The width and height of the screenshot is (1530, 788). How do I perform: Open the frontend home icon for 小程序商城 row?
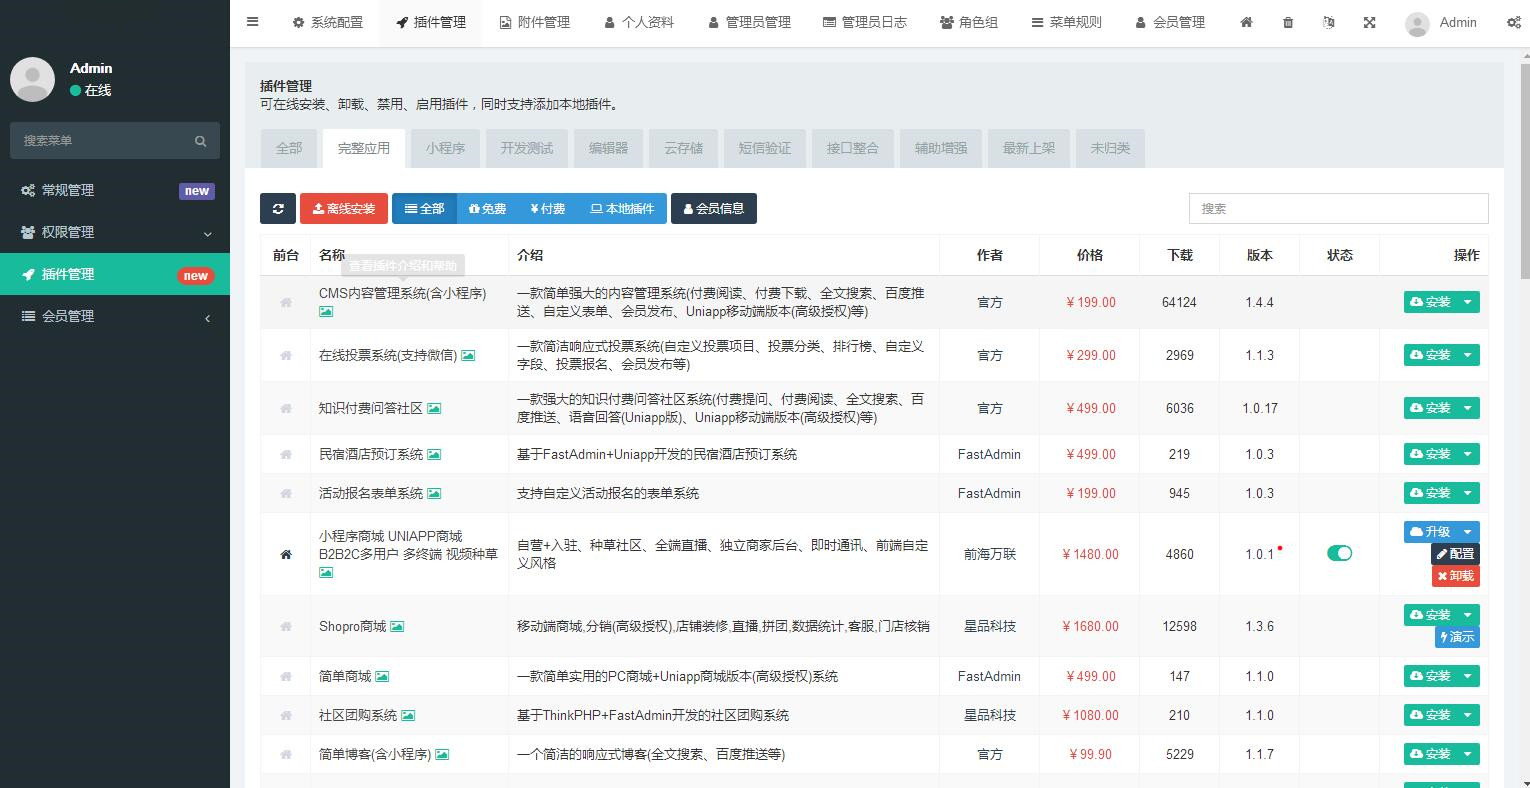[286, 554]
